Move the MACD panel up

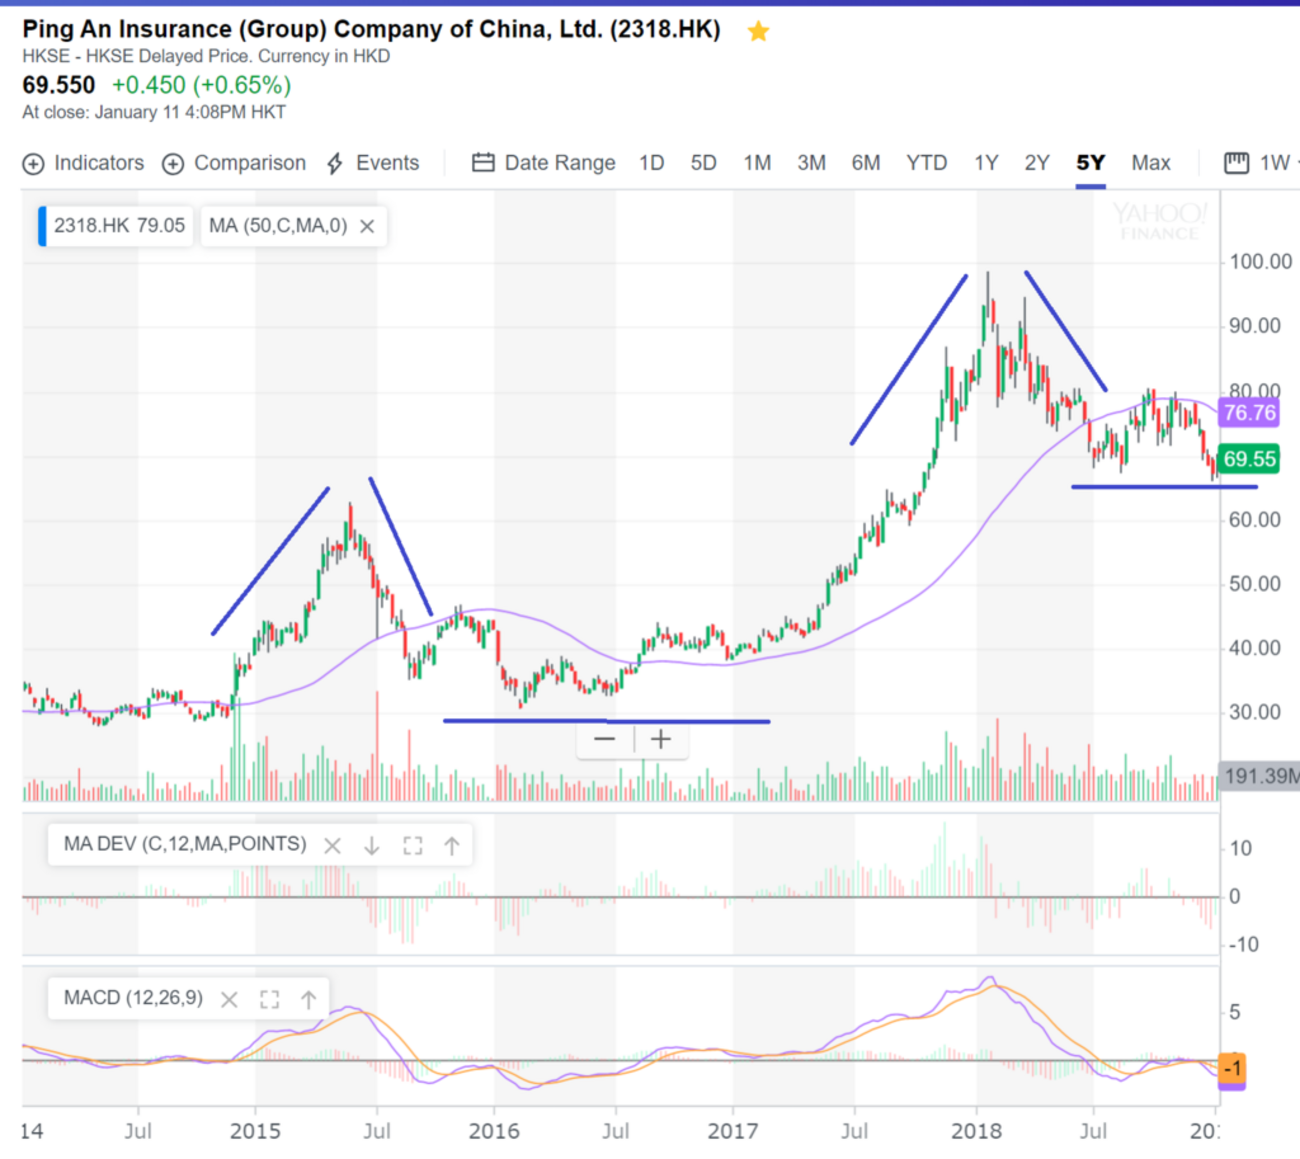click(x=309, y=999)
